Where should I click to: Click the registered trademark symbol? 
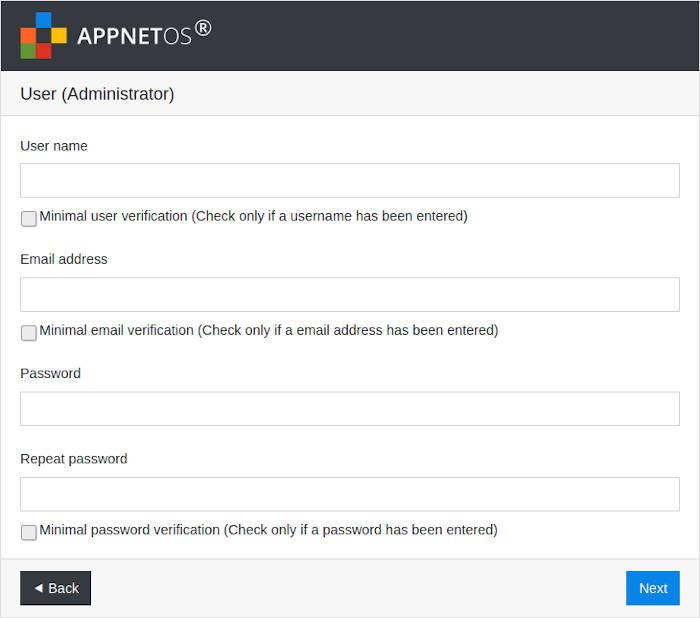pos(203,28)
